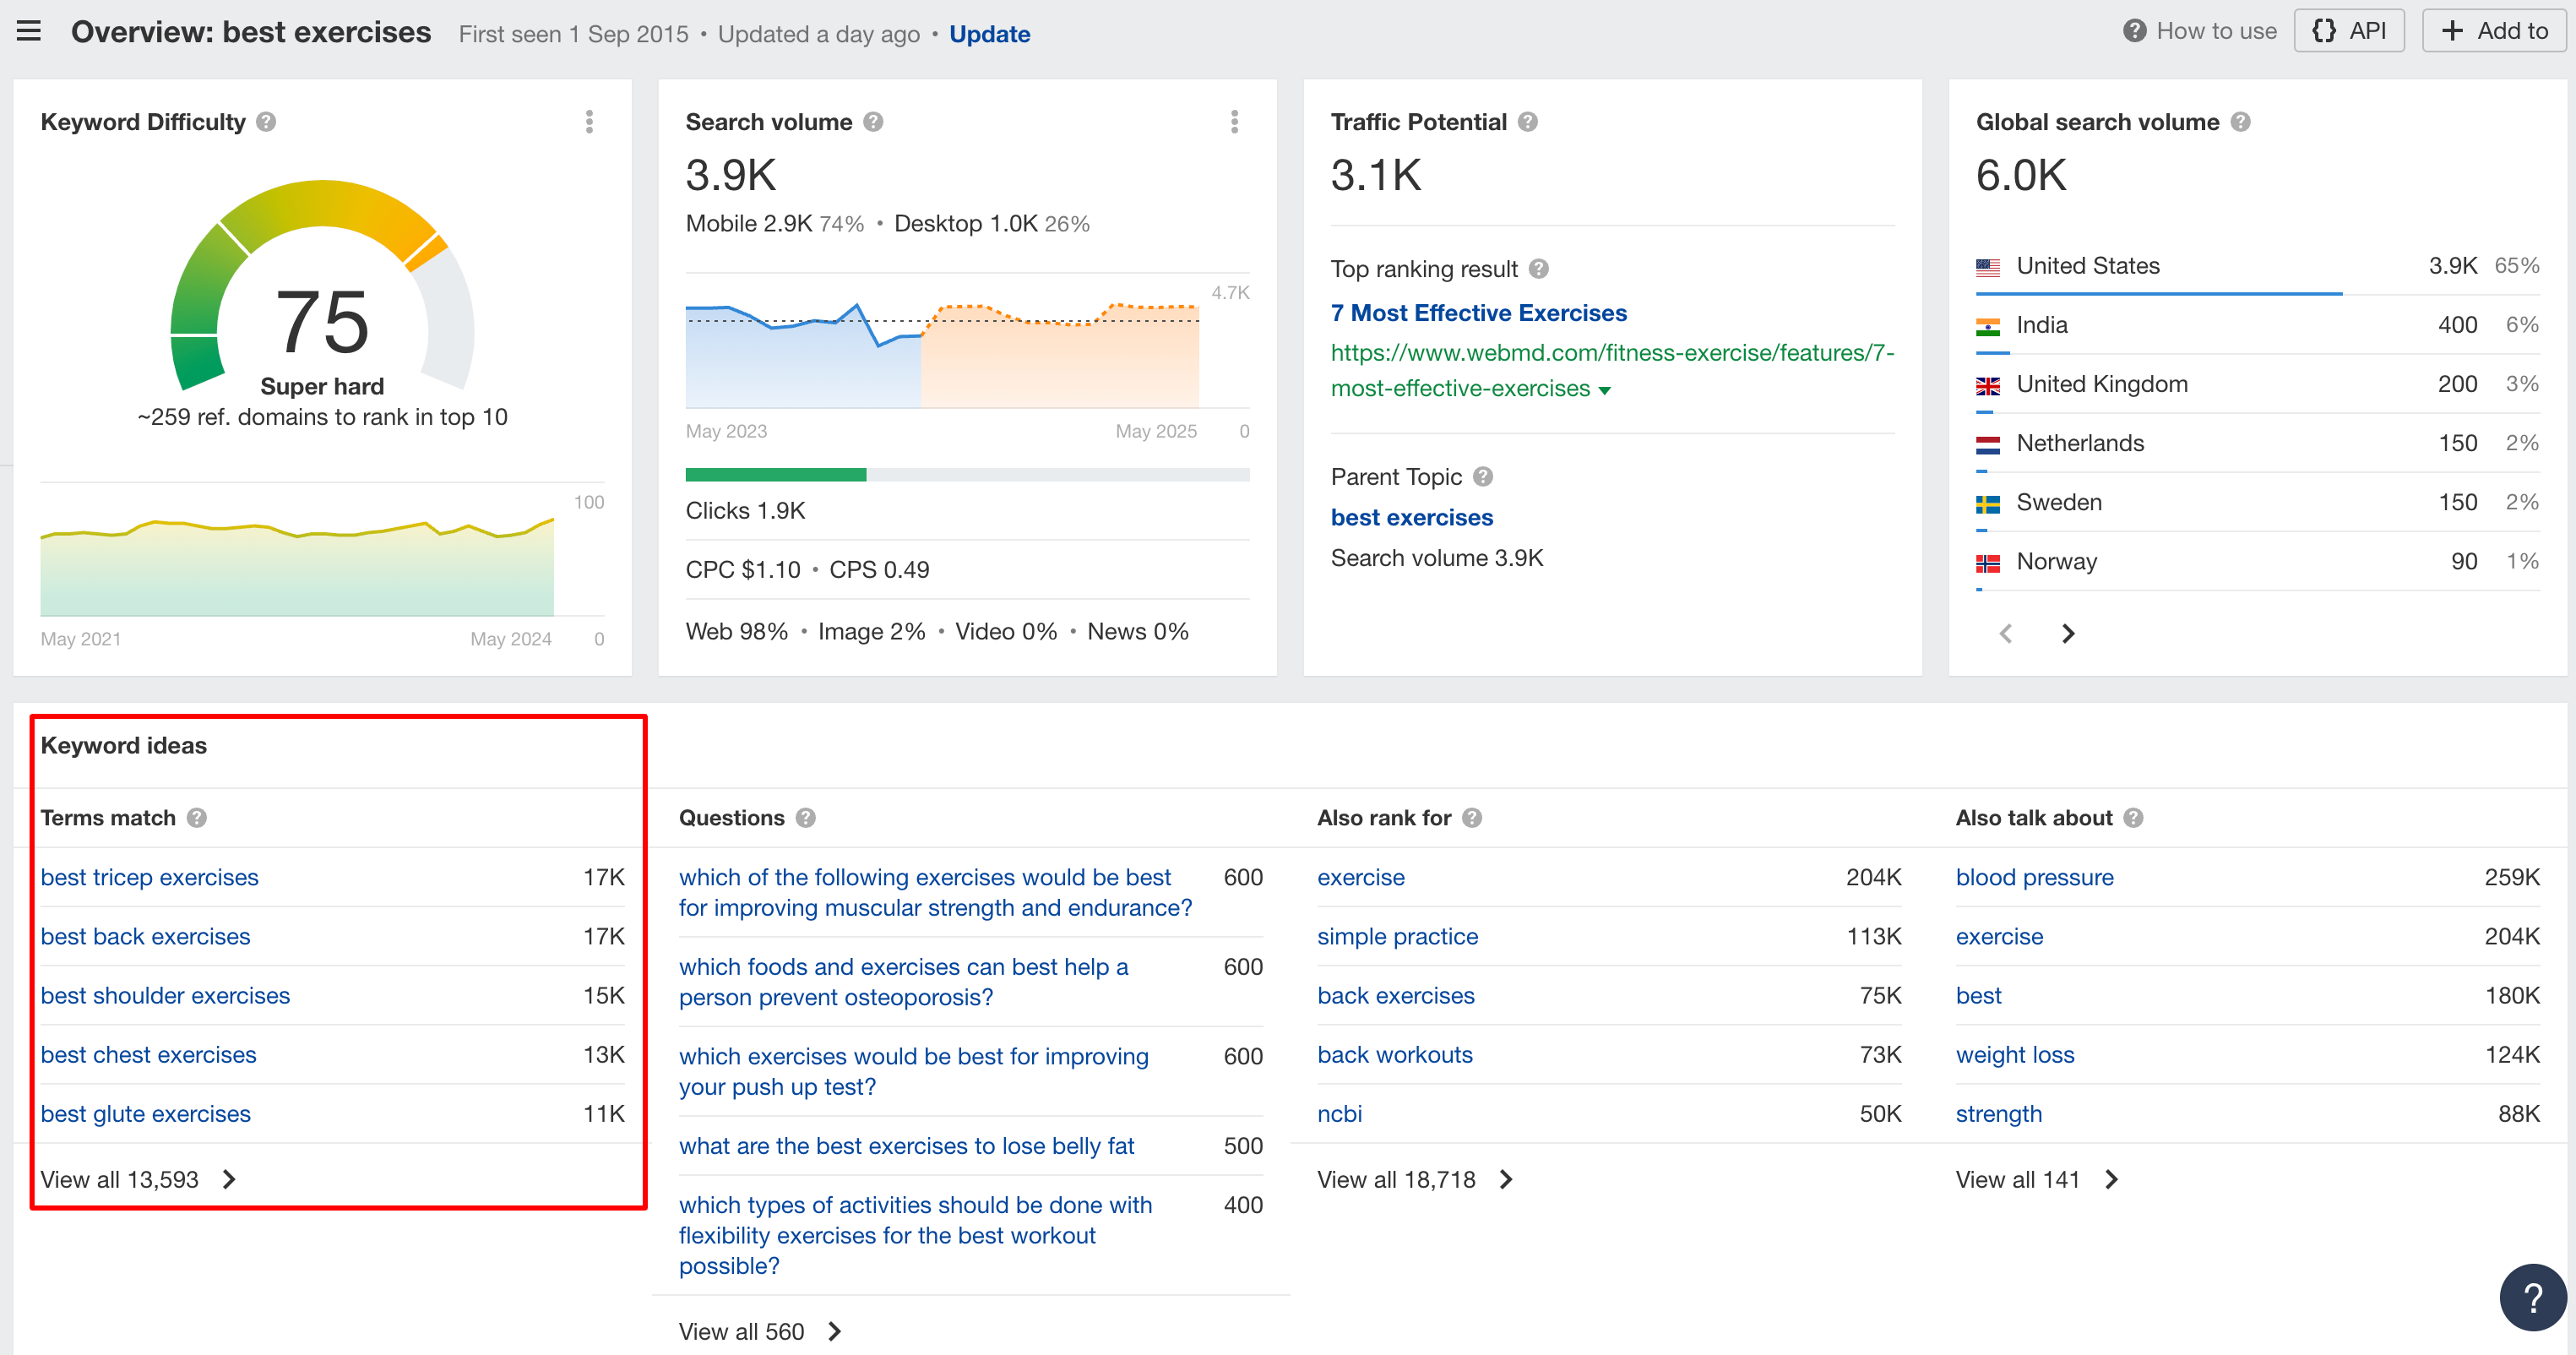Open exercise in Also rank for

pos(1360,878)
